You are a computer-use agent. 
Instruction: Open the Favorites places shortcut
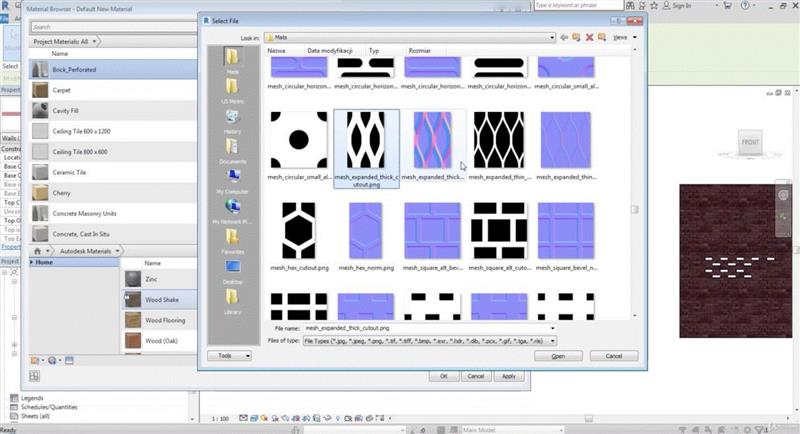pos(232,241)
